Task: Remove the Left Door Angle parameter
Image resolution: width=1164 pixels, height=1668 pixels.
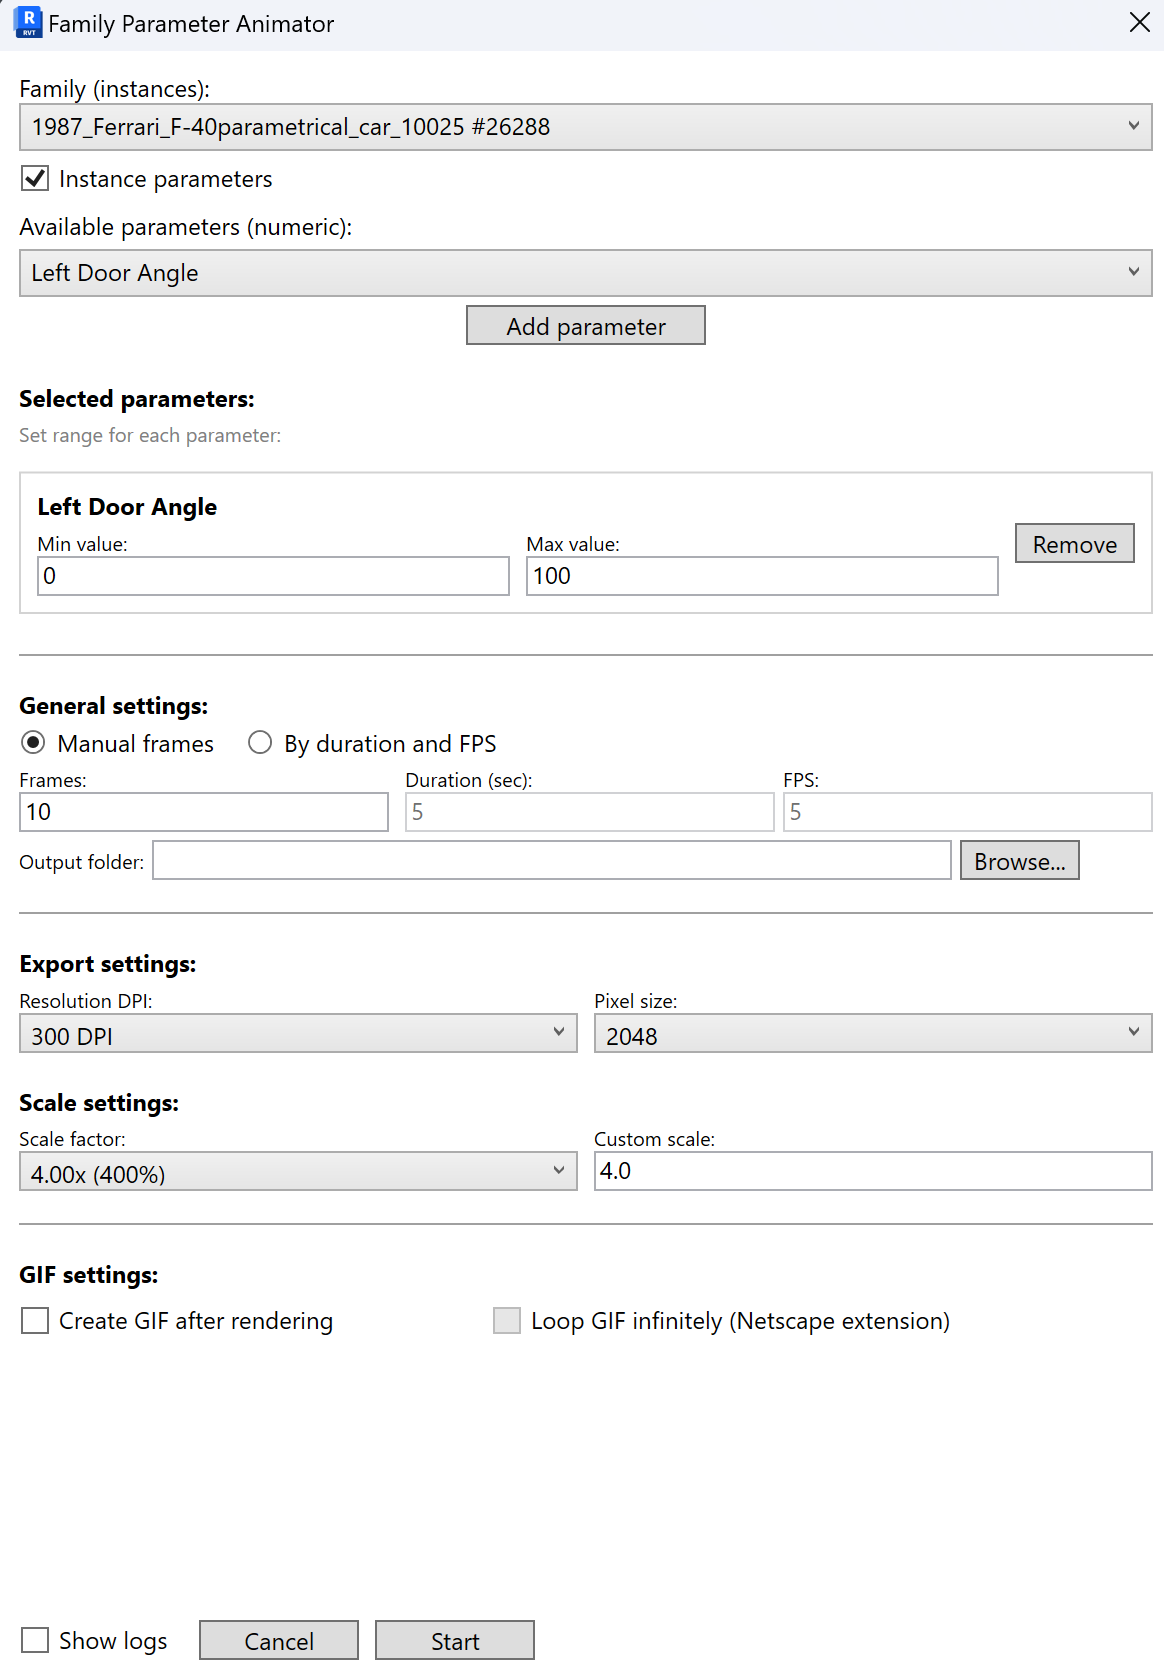Action: click(x=1074, y=544)
